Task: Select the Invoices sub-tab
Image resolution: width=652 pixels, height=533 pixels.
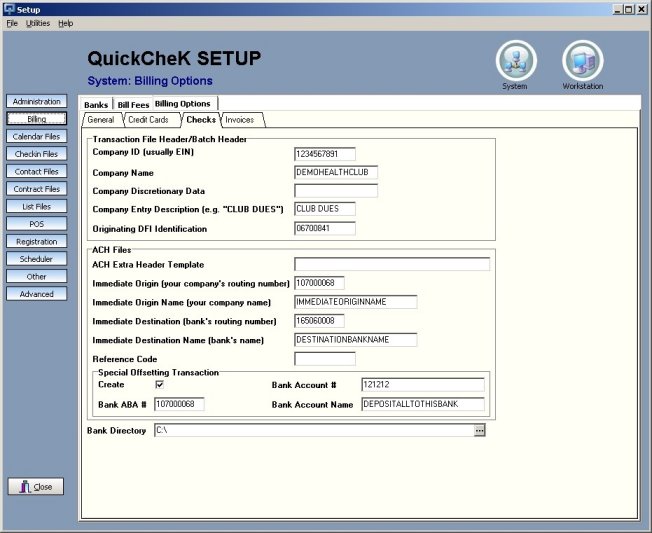Action: click(x=239, y=120)
